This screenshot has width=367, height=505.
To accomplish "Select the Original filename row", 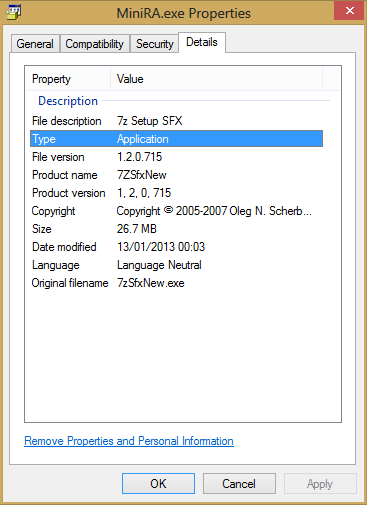I will click(x=176, y=283).
